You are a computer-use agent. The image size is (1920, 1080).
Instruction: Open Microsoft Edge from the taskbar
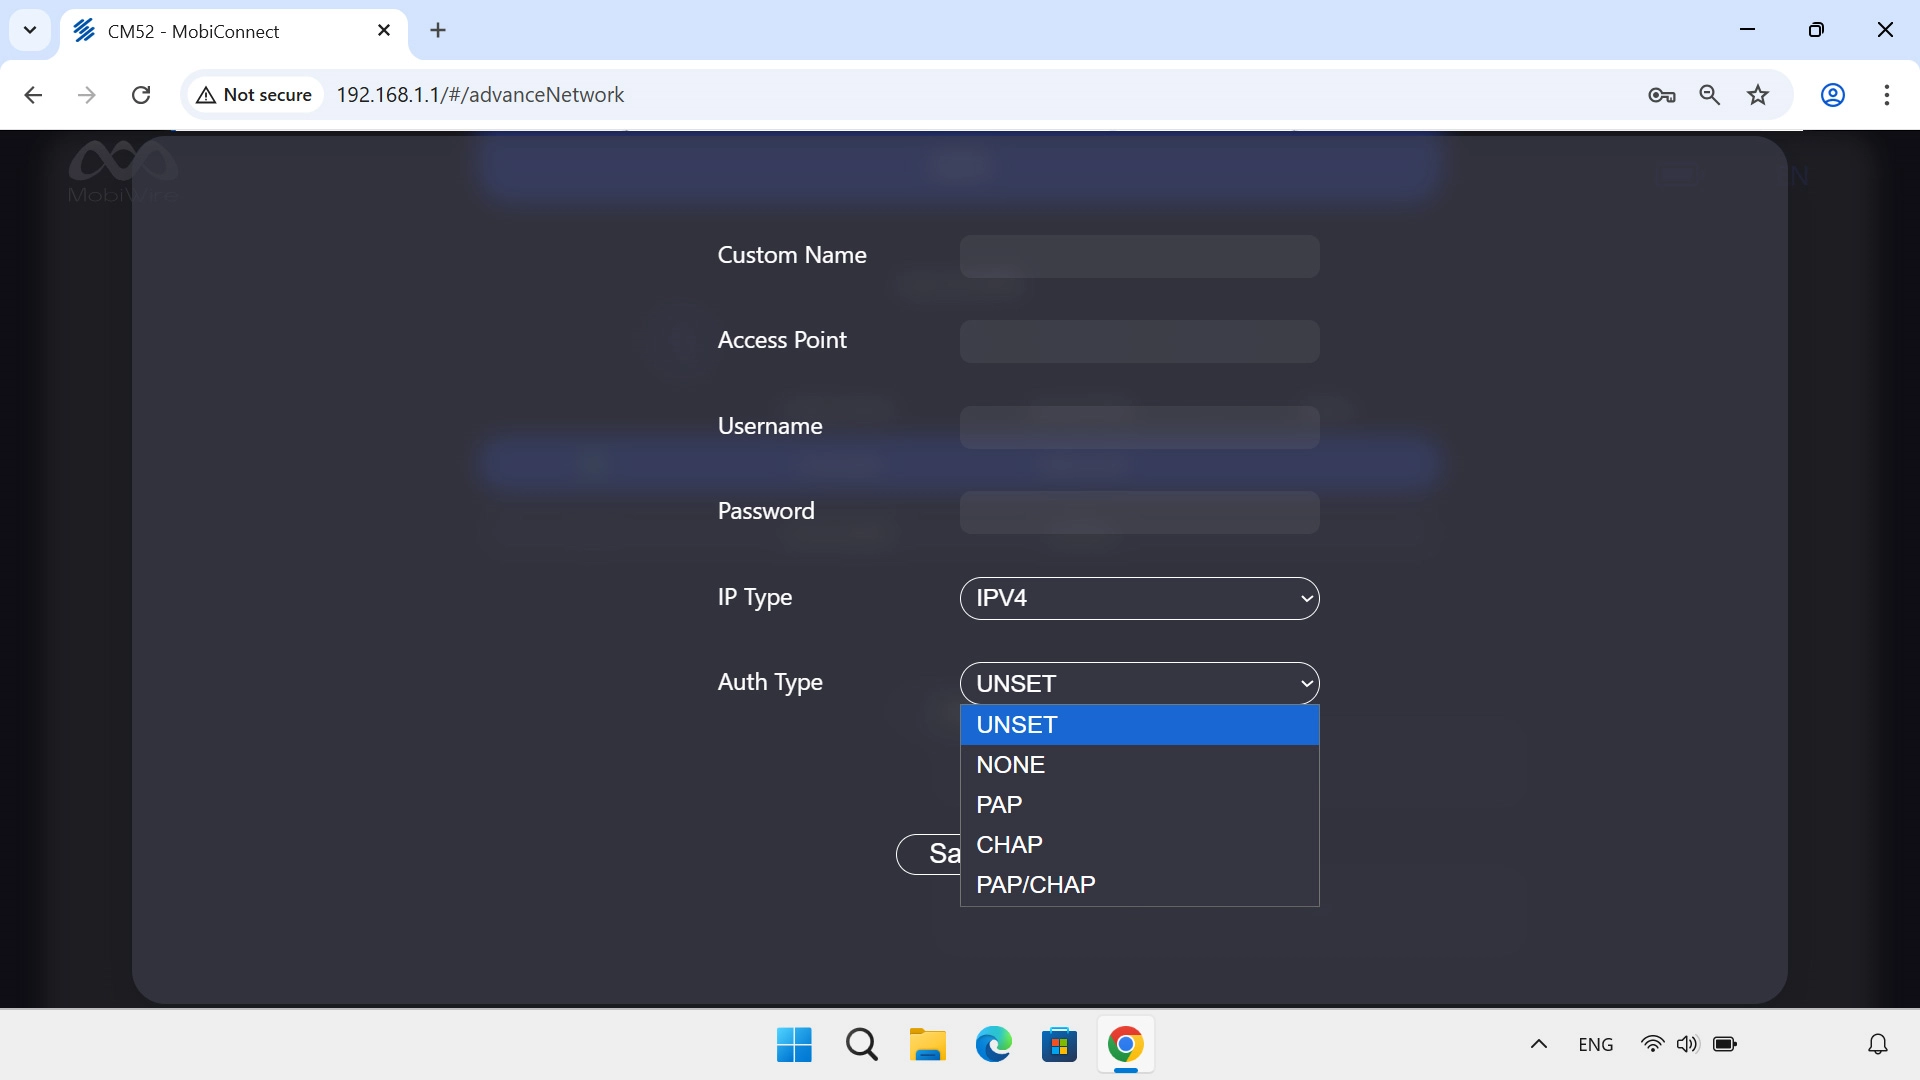coord(993,1045)
